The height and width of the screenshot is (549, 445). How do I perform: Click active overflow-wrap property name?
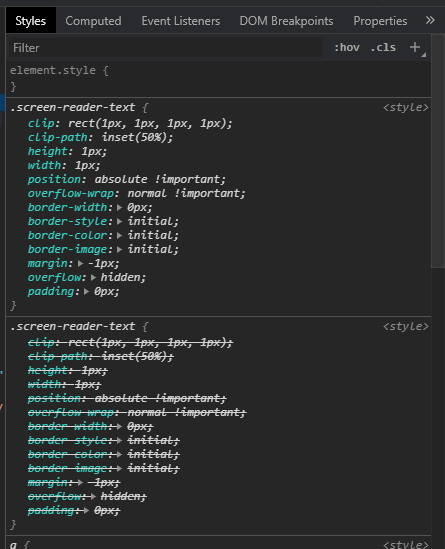71,193
